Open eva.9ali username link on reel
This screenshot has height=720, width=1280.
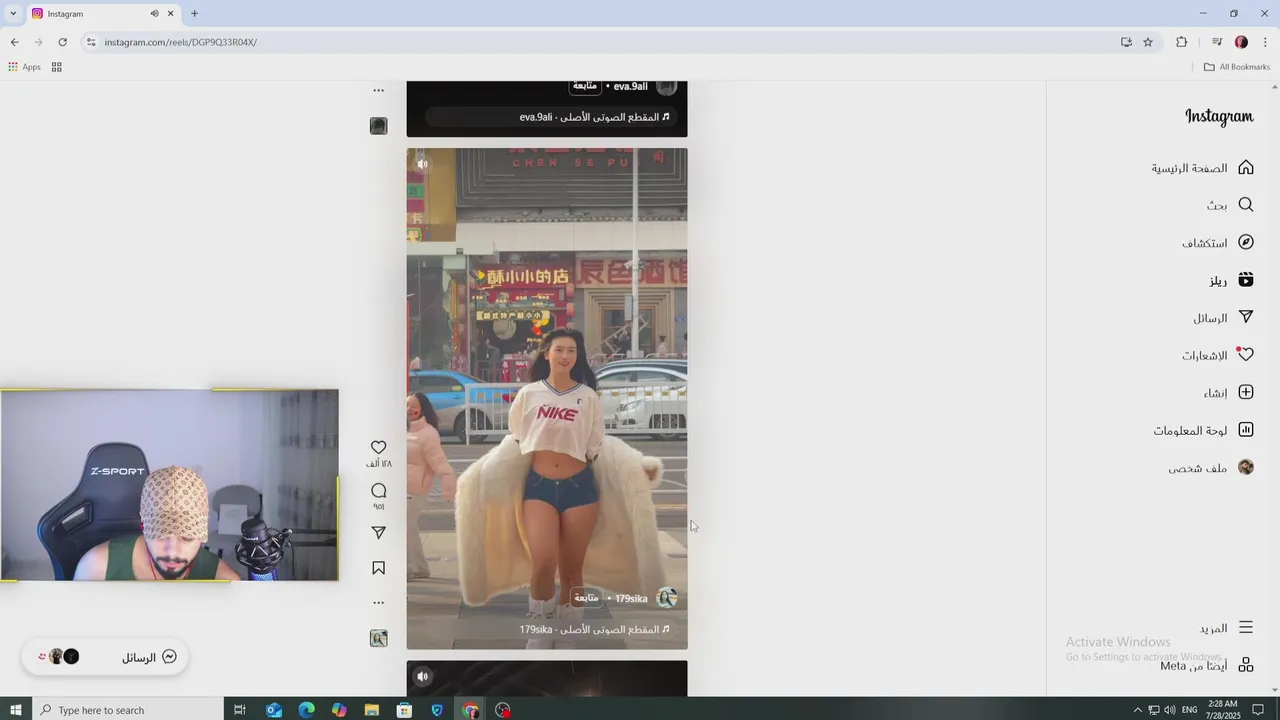pos(631,87)
